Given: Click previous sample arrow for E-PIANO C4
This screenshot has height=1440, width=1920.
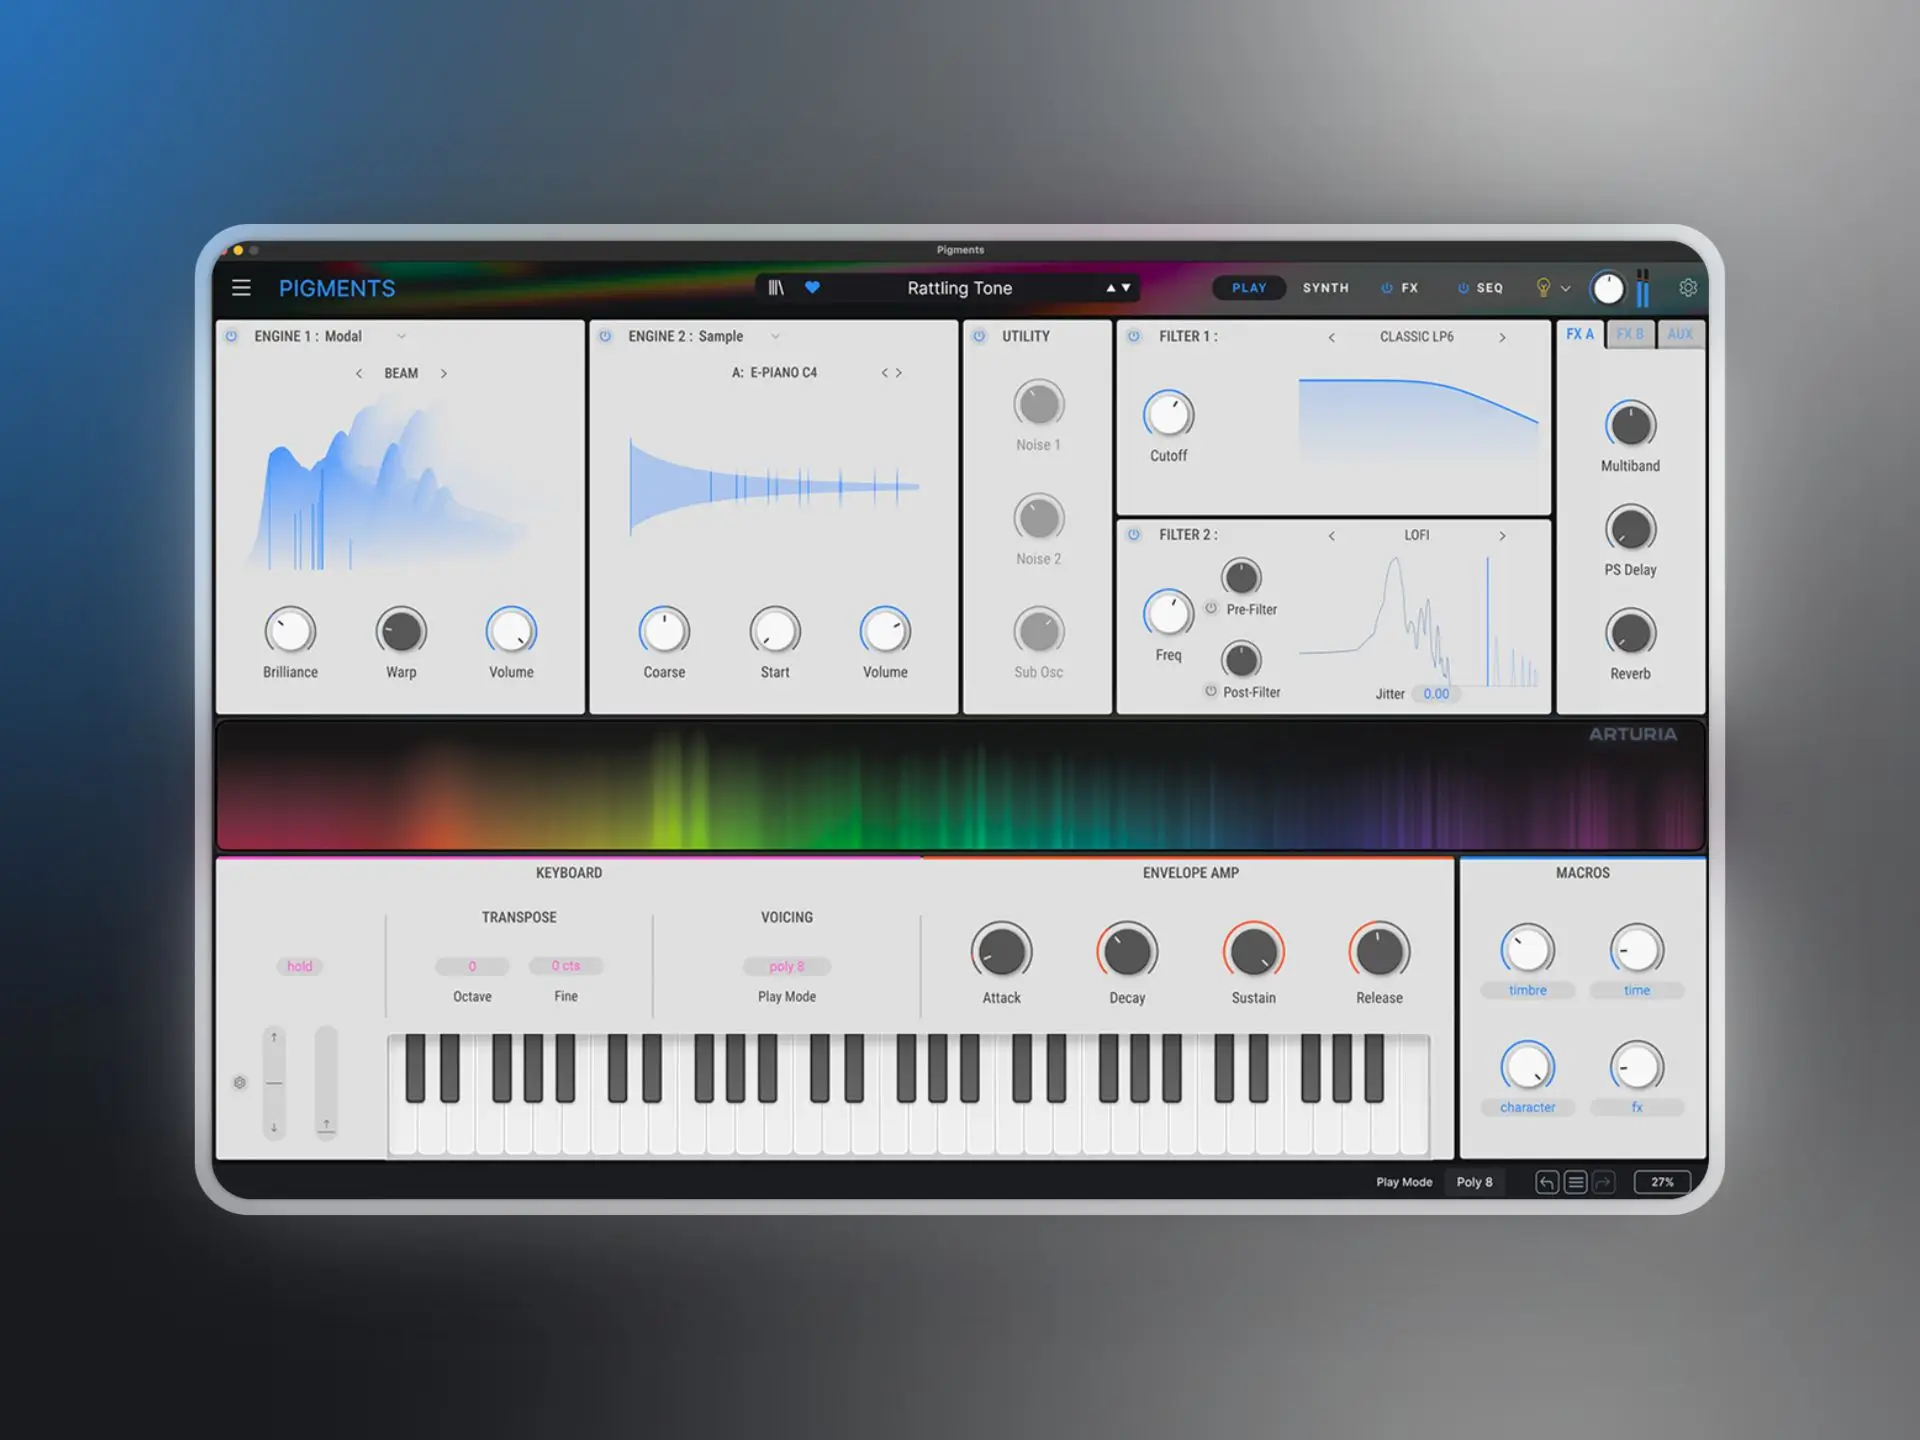Looking at the screenshot, I should point(884,373).
